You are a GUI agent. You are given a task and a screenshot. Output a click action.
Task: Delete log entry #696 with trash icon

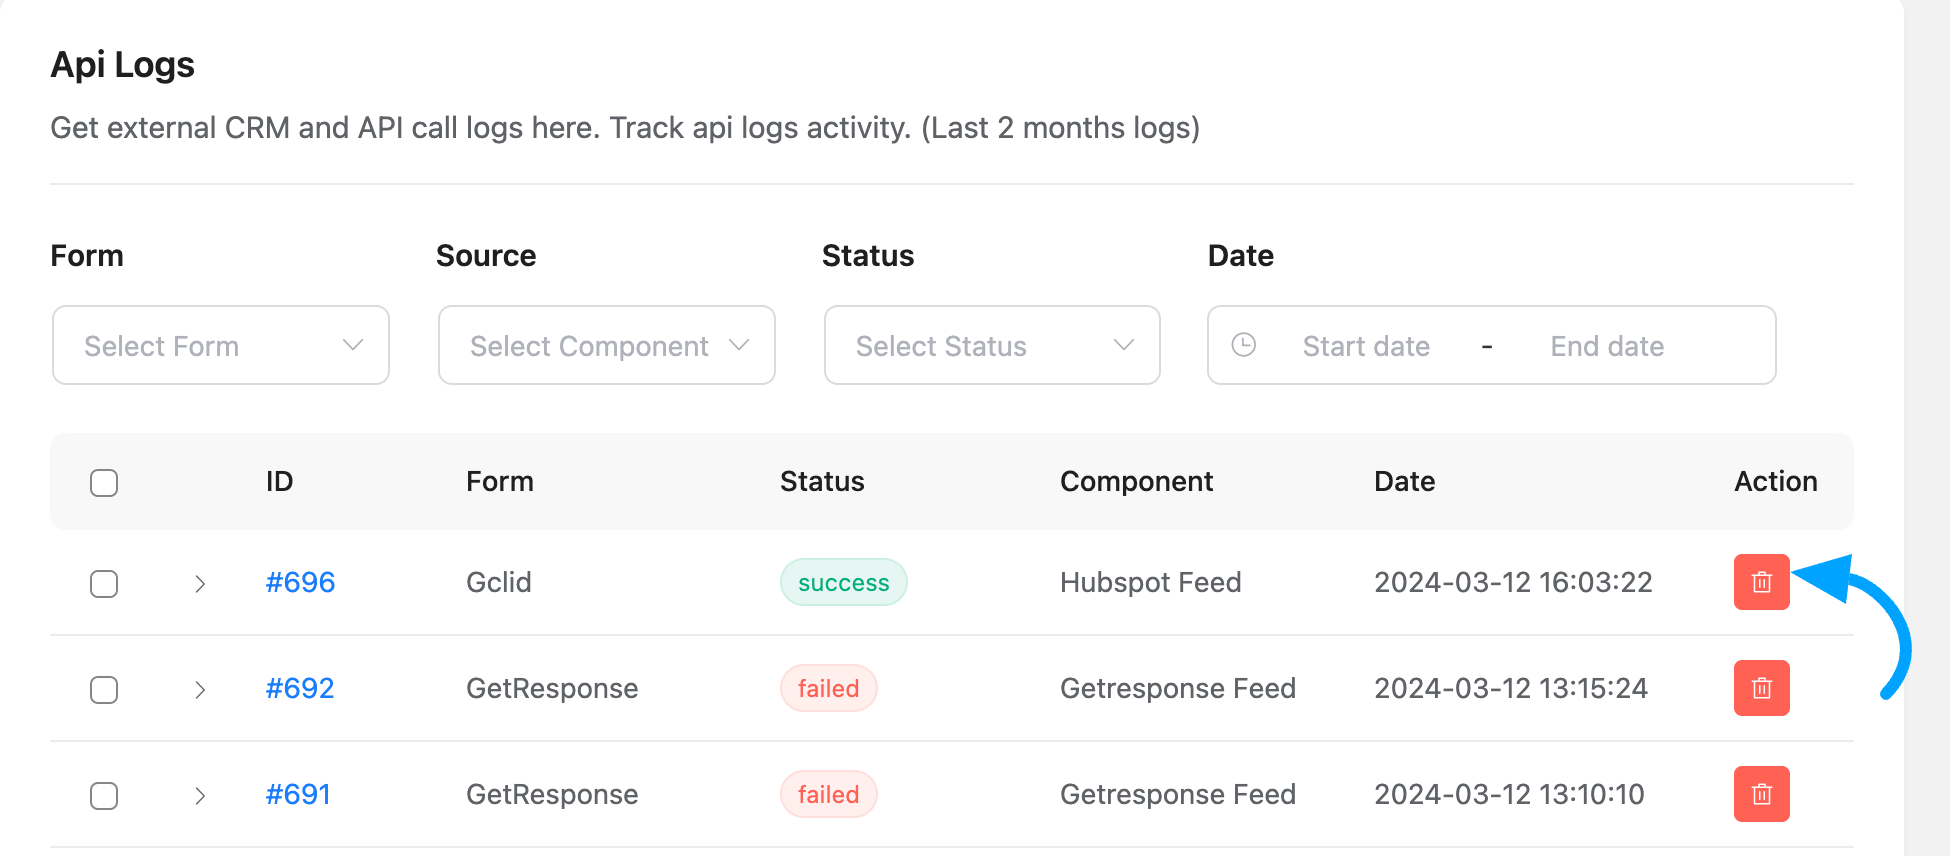point(1761,582)
